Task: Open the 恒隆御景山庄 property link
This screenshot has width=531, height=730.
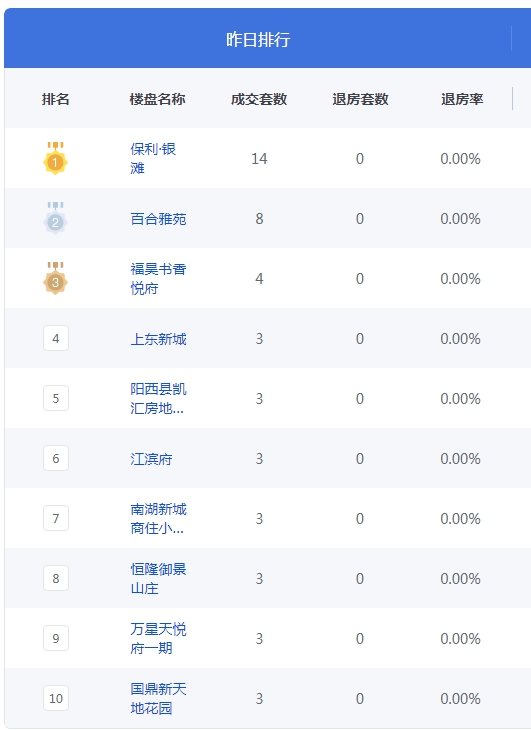Action: [158, 579]
